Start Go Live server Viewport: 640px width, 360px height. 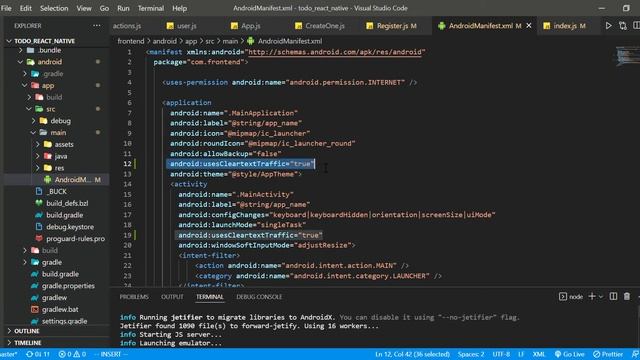(569, 354)
